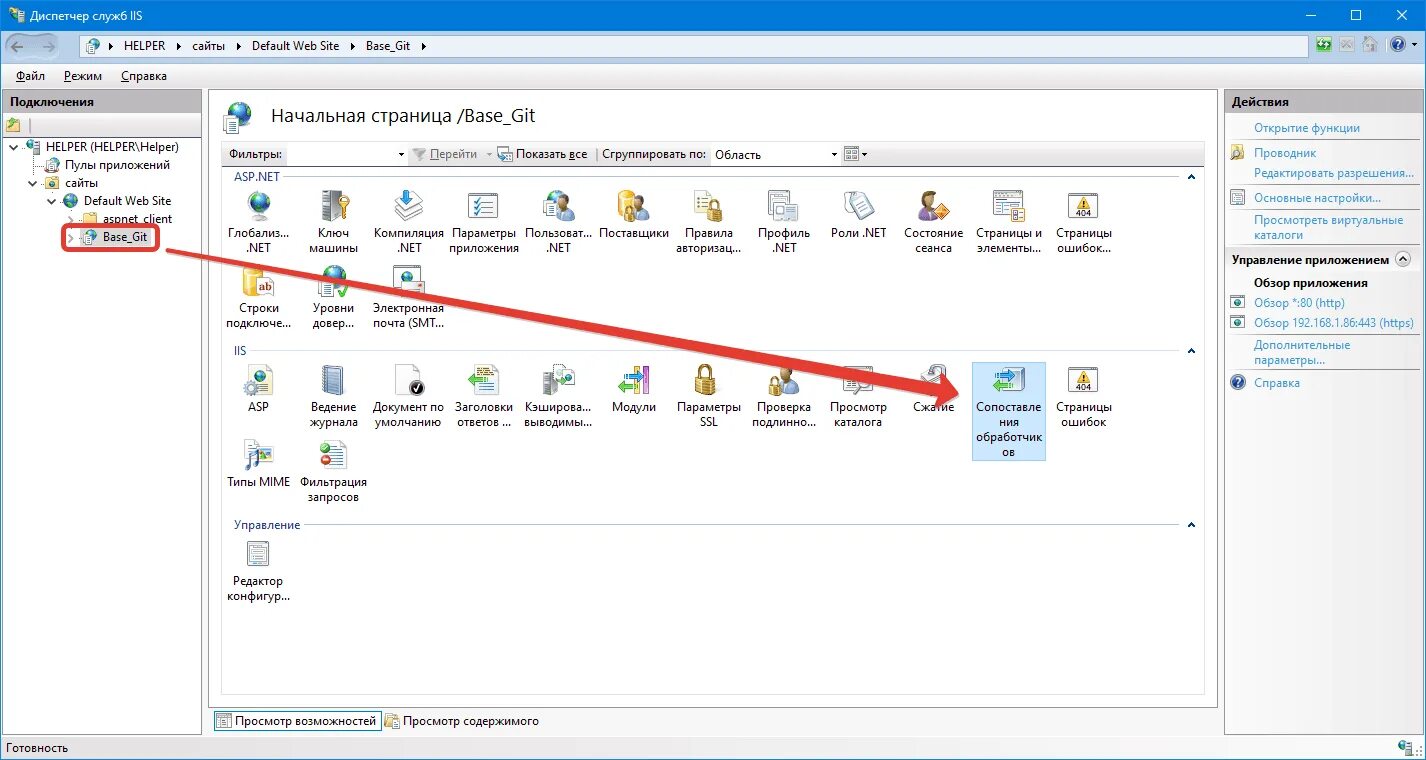Click Просмотреть виртуальные каталоги link
Screen dimensions: 1426x760
(x=1329, y=227)
